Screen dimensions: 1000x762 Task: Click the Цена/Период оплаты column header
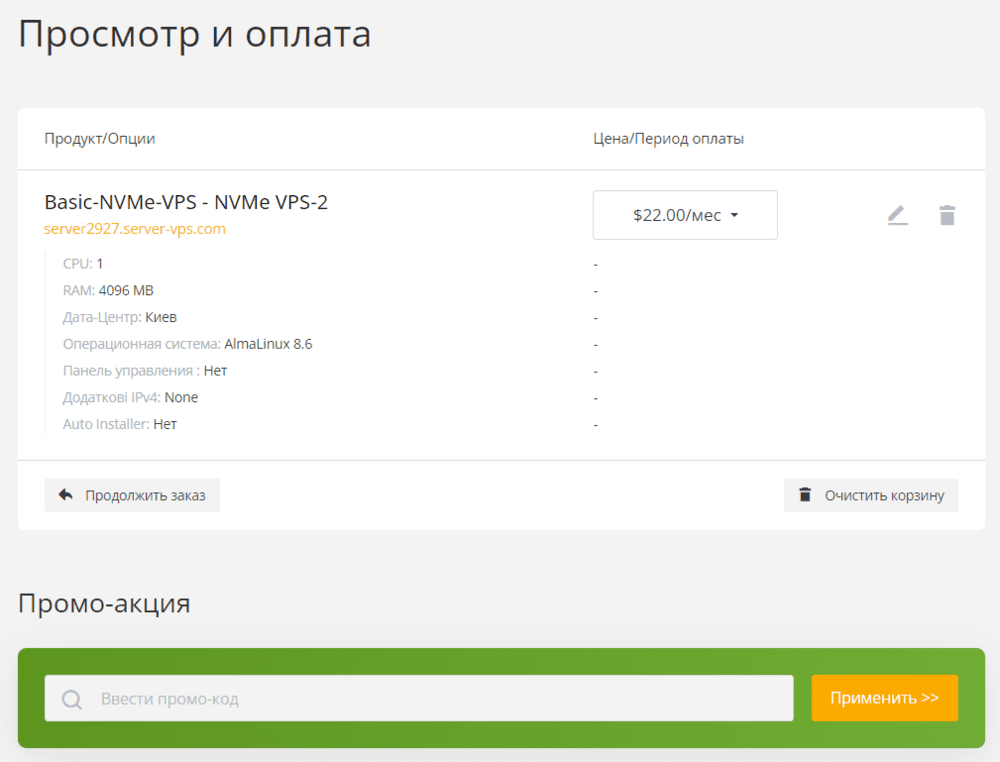(668, 138)
